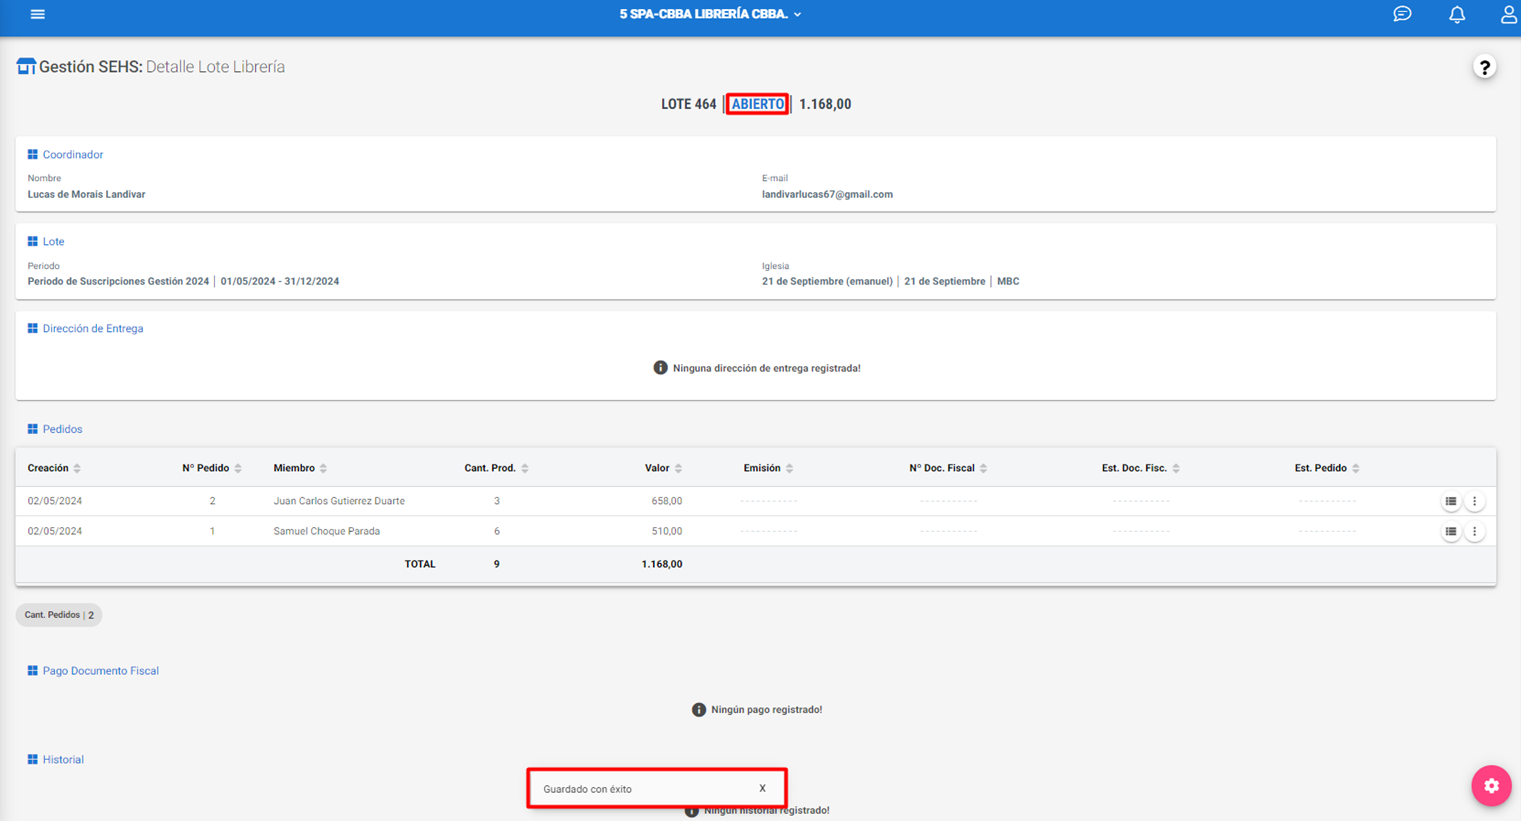This screenshot has height=821, width=1521.
Task: Click coordinator email landivarlucas67@gmail.com
Action: point(827,194)
